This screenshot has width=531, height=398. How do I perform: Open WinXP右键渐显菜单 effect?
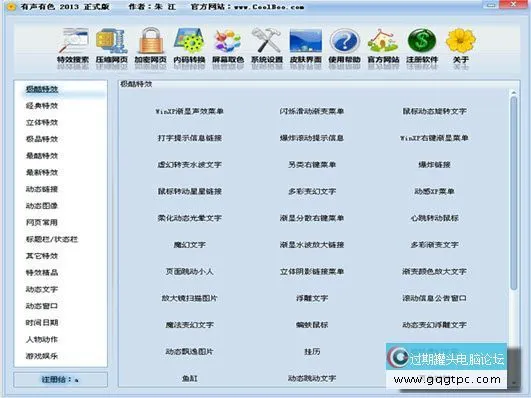point(434,138)
